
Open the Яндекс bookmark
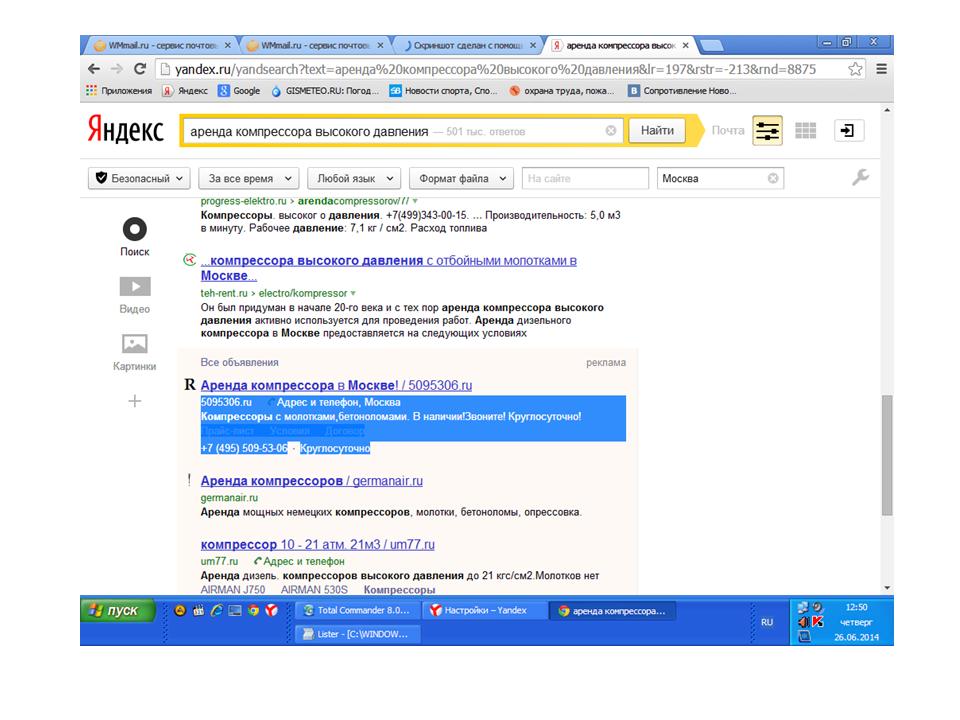pyautogui.click(x=186, y=91)
